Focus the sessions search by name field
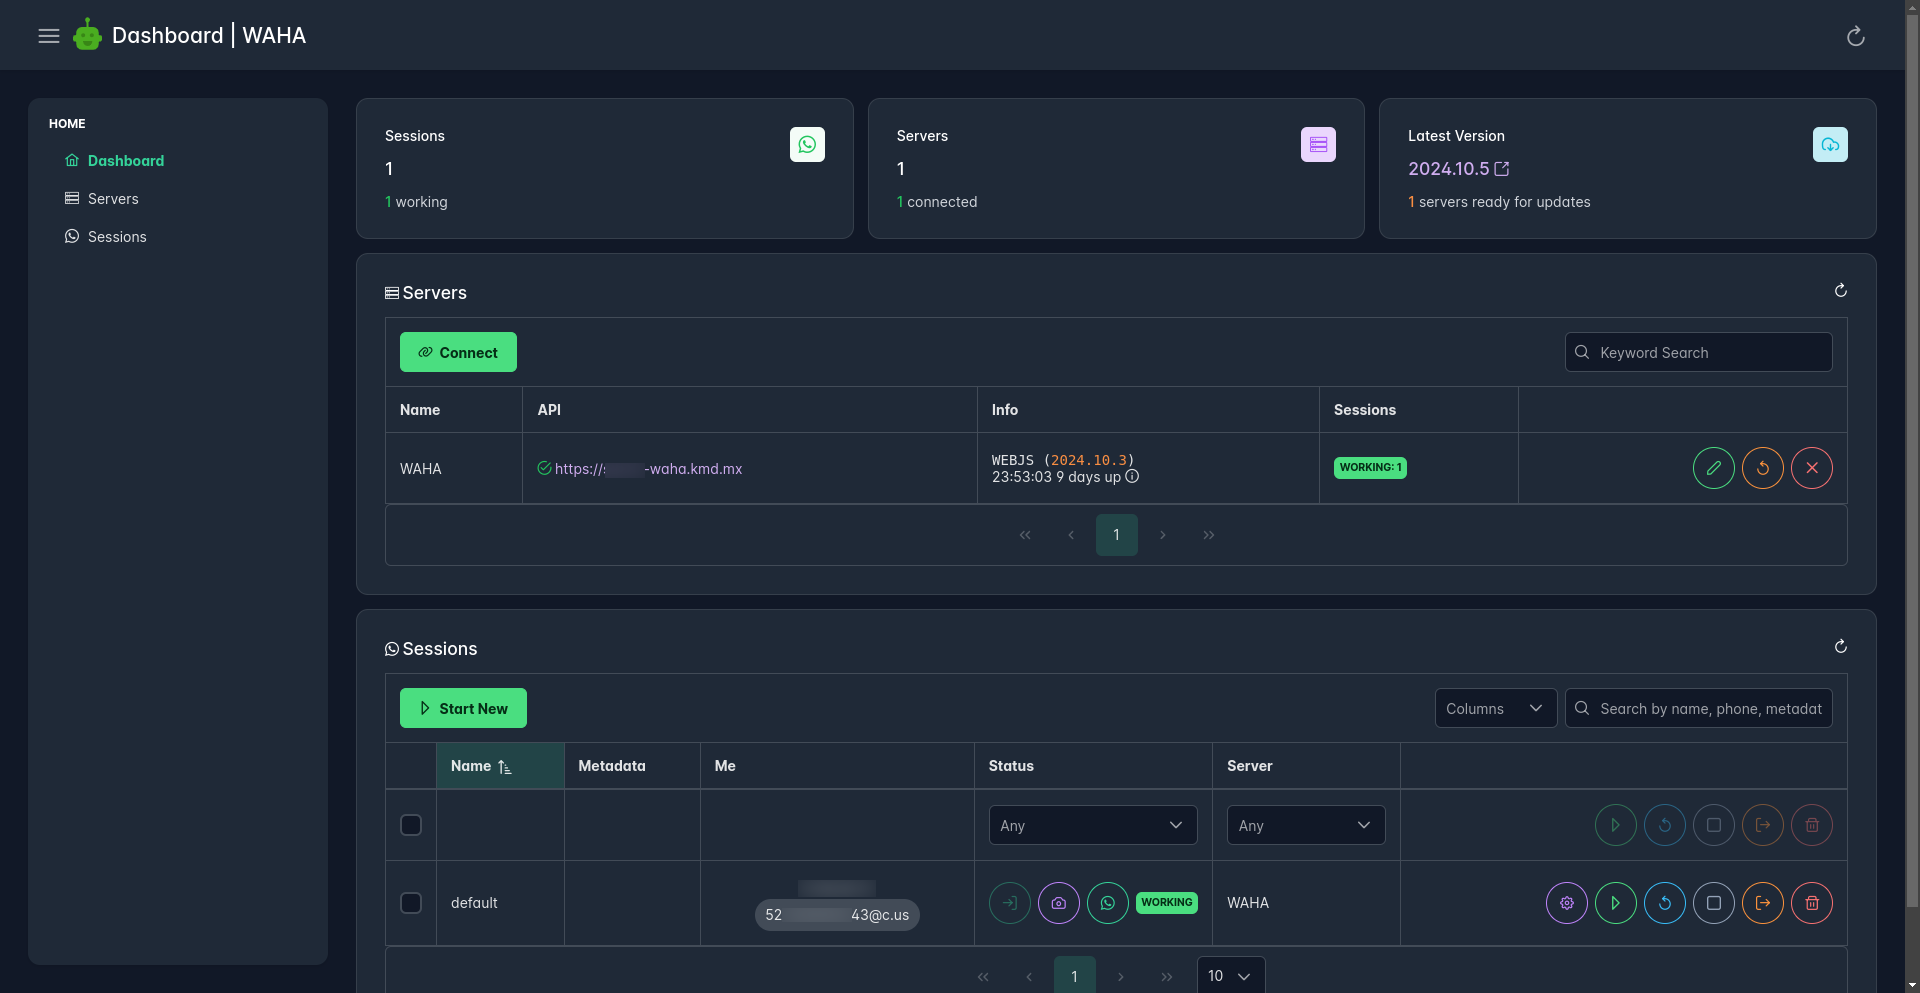 click(x=1698, y=708)
